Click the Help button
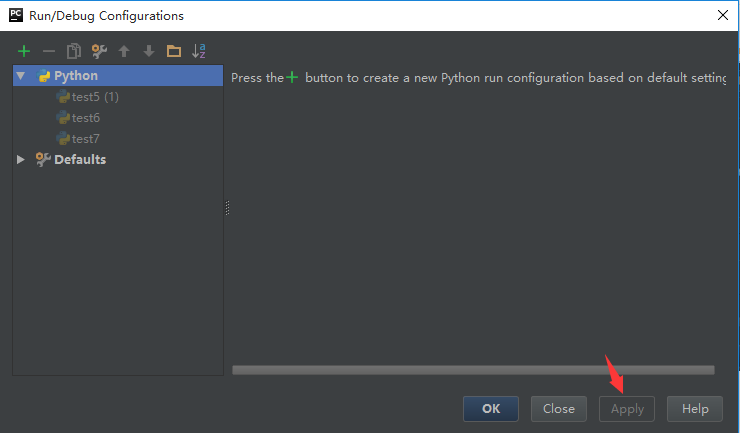 pos(695,409)
